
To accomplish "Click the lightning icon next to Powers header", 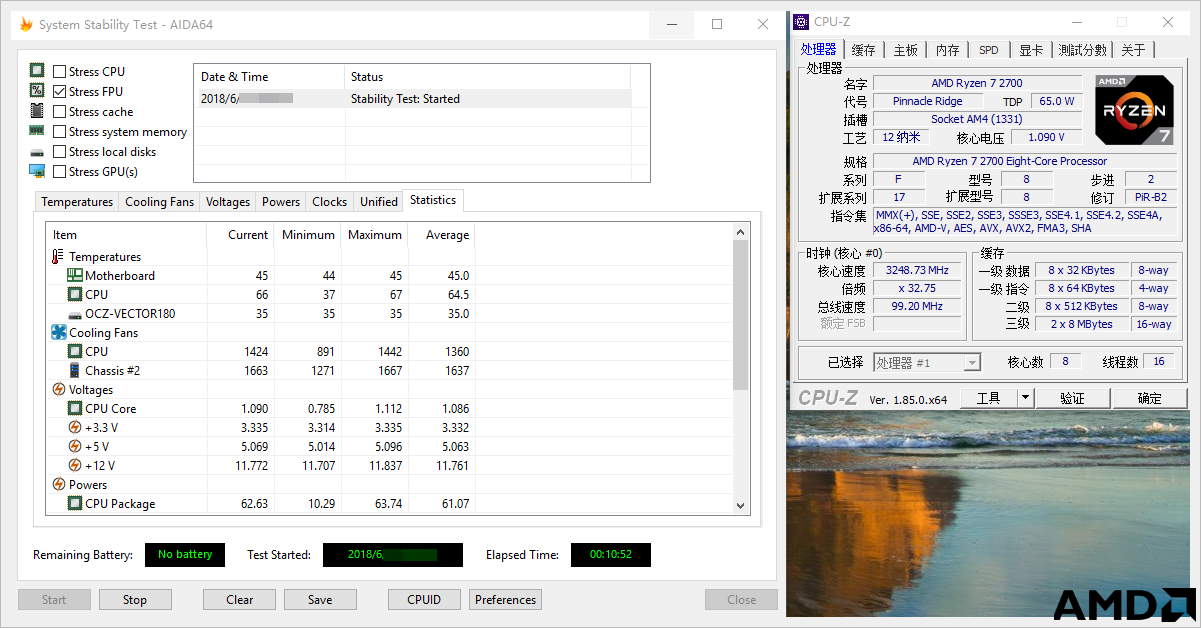I will tap(58, 484).
